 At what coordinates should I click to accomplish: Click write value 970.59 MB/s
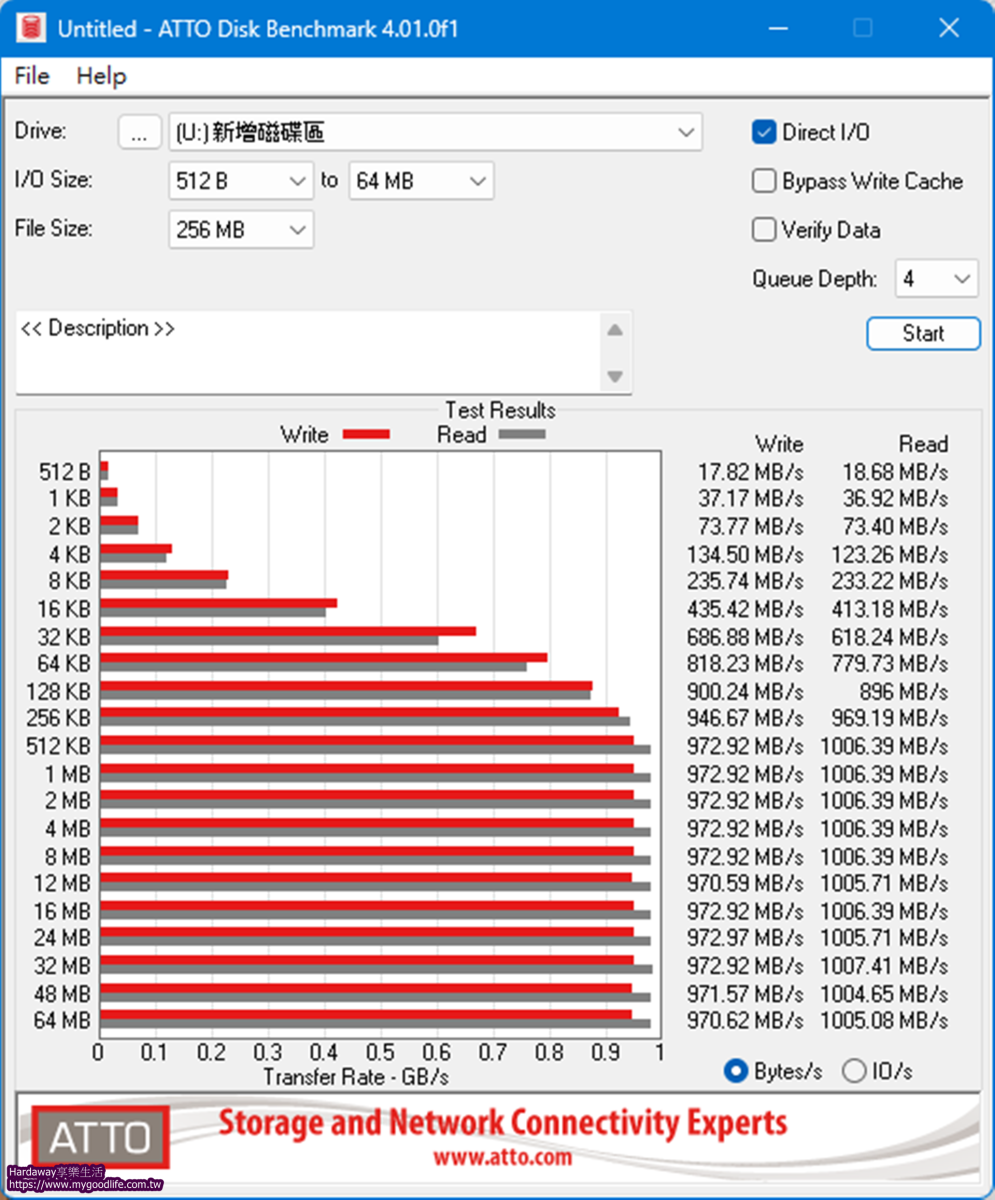click(745, 884)
